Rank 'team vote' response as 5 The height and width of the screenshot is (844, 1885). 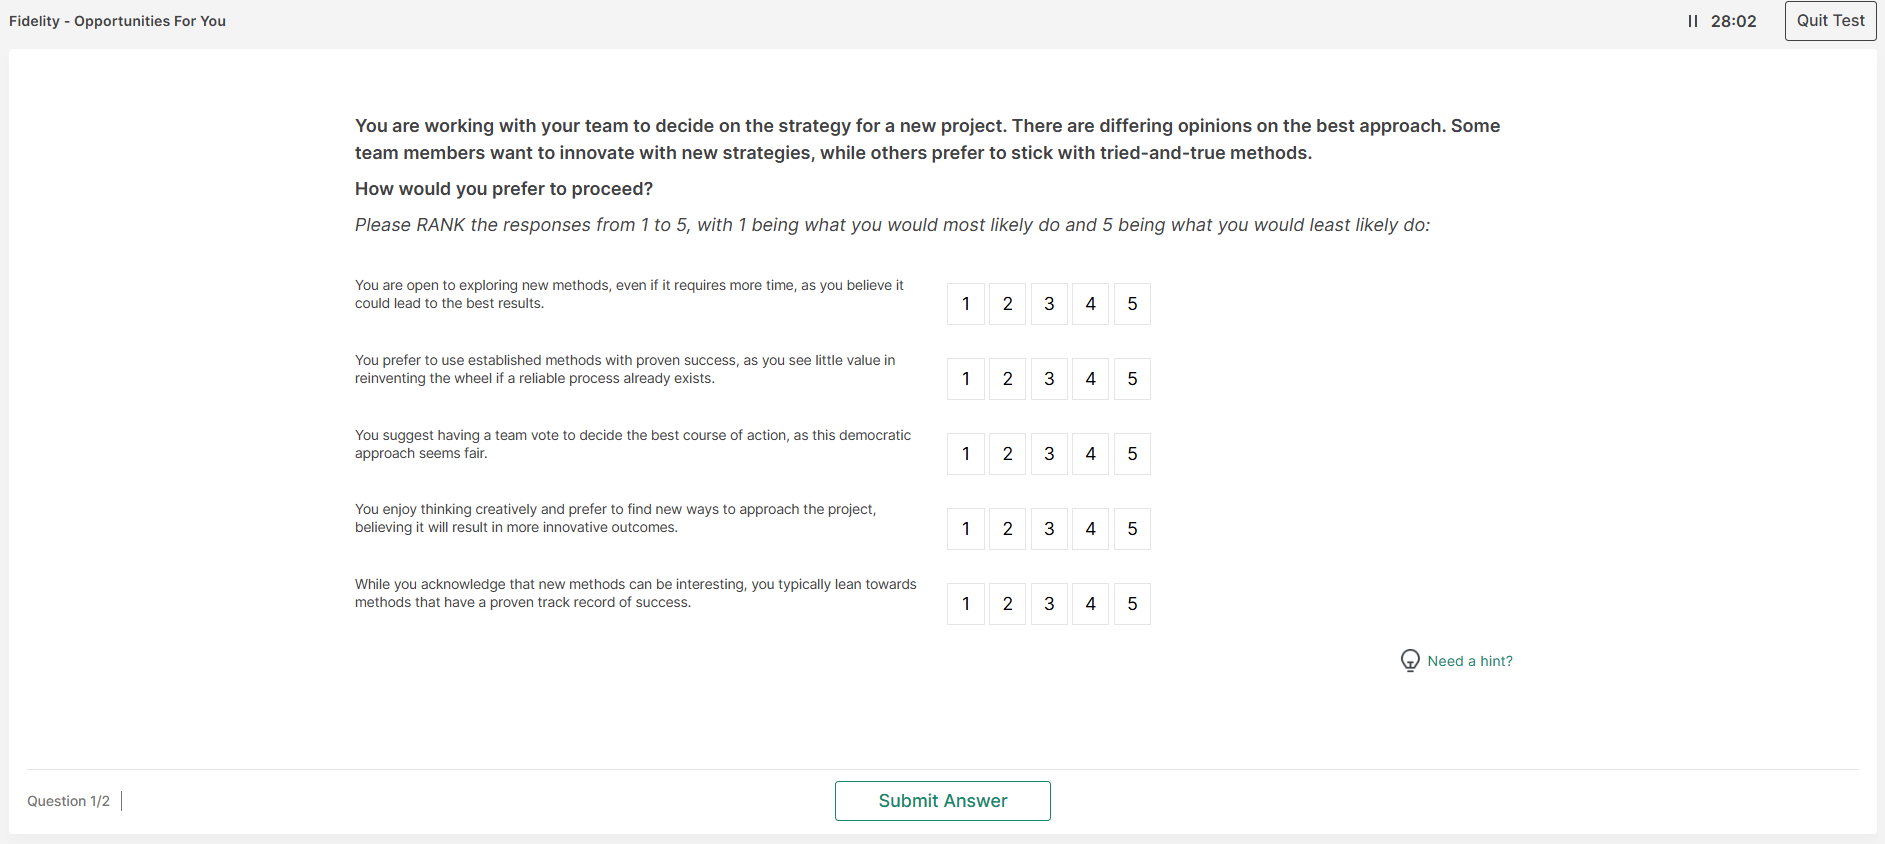1132,454
